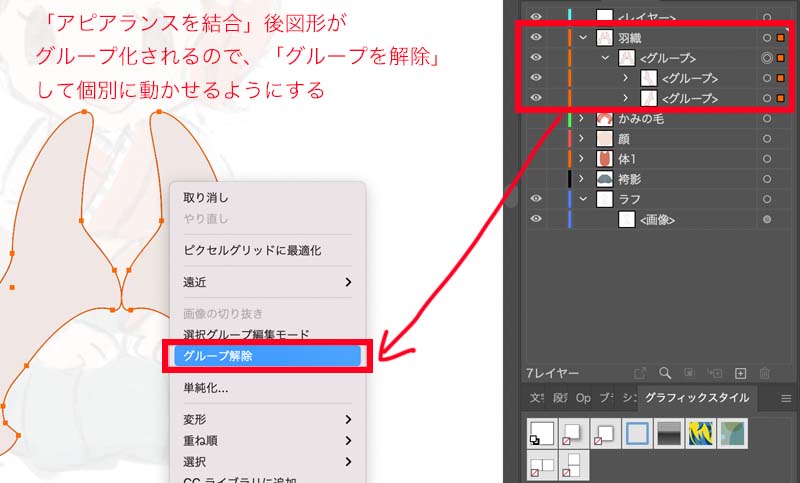Click the filled target circle of <画像>
Image resolution: width=800 pixels, height=483 pixels.
(x=767, y=219)
